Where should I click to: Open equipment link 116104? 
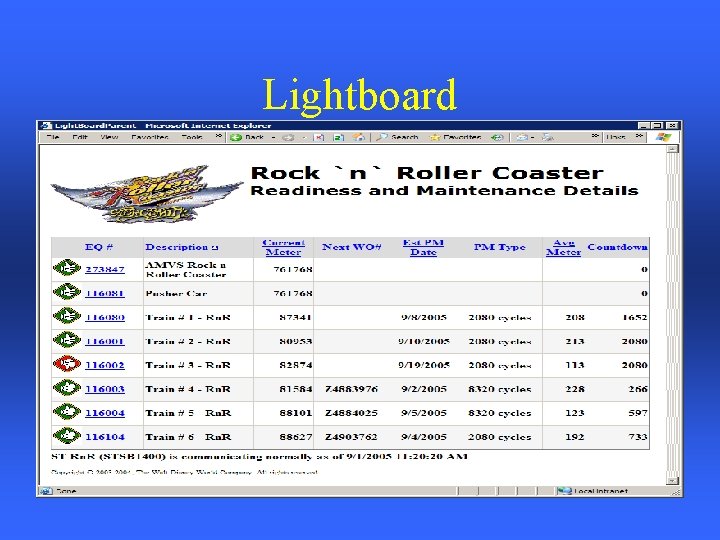[x=105, y=437]
